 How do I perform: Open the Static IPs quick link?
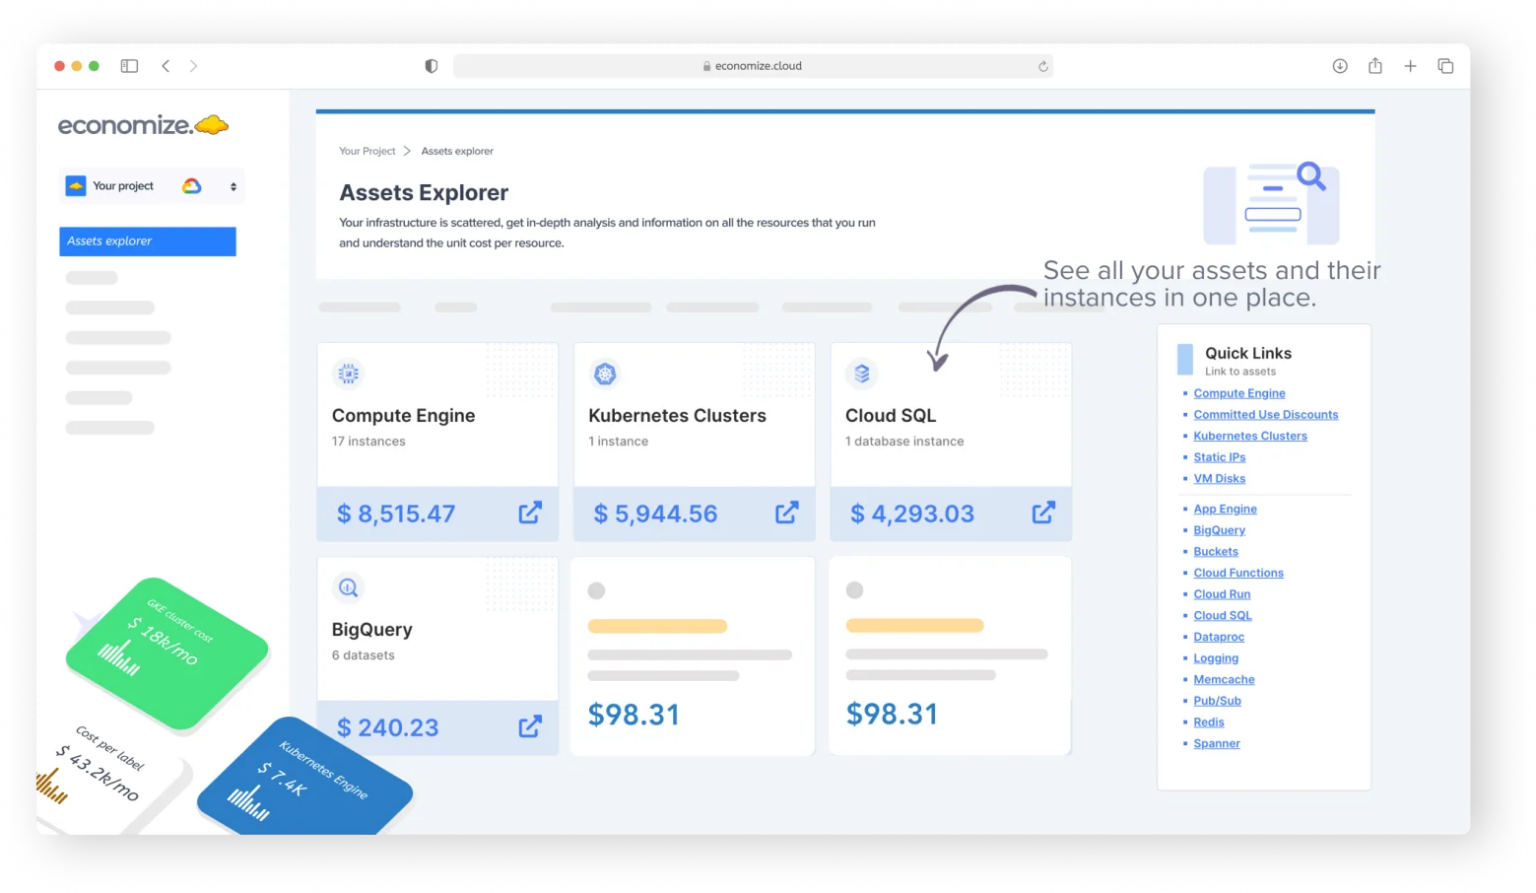pos(1219,458)
